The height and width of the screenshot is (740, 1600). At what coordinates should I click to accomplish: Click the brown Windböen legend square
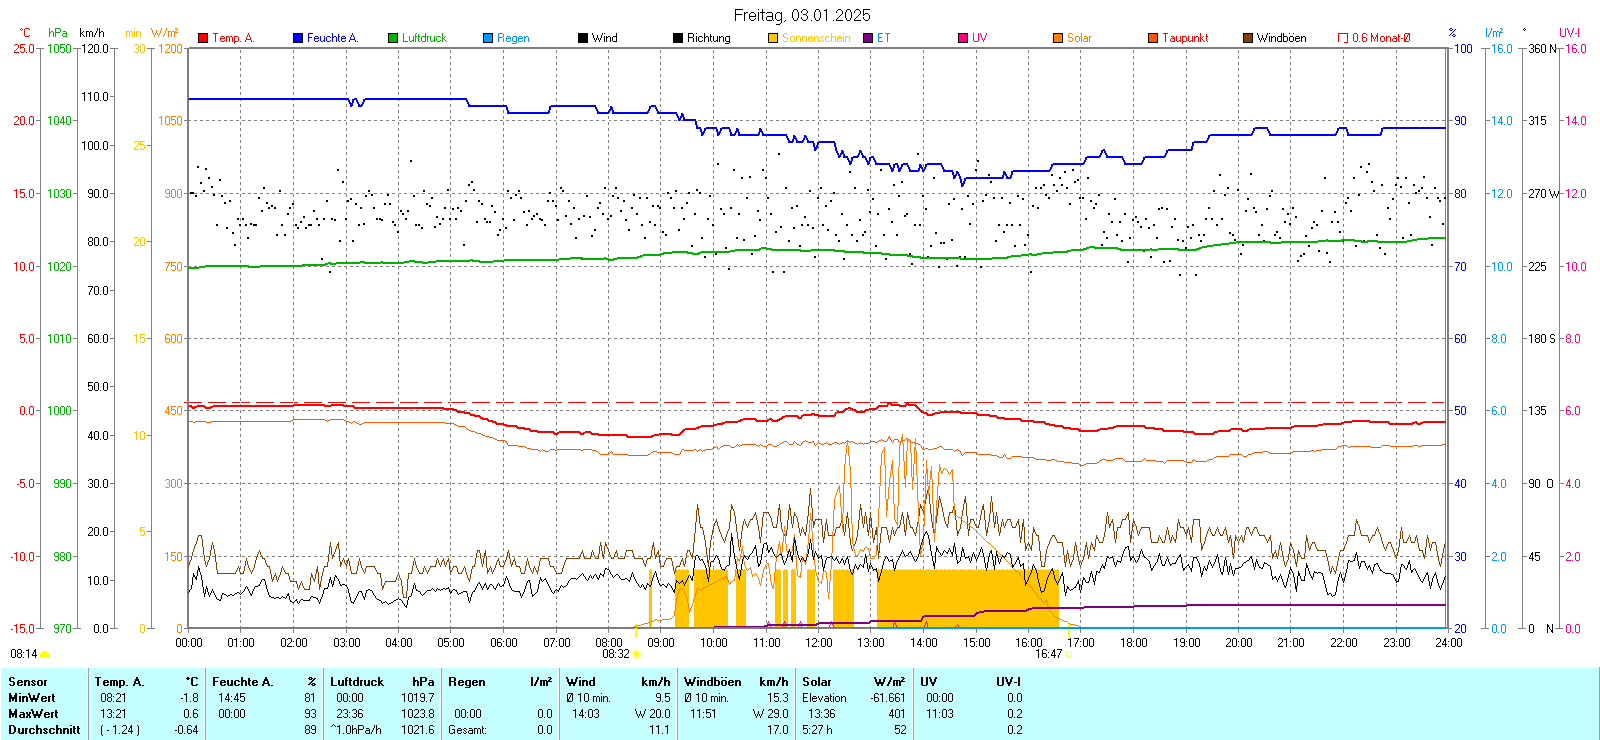click(1248, 38)
